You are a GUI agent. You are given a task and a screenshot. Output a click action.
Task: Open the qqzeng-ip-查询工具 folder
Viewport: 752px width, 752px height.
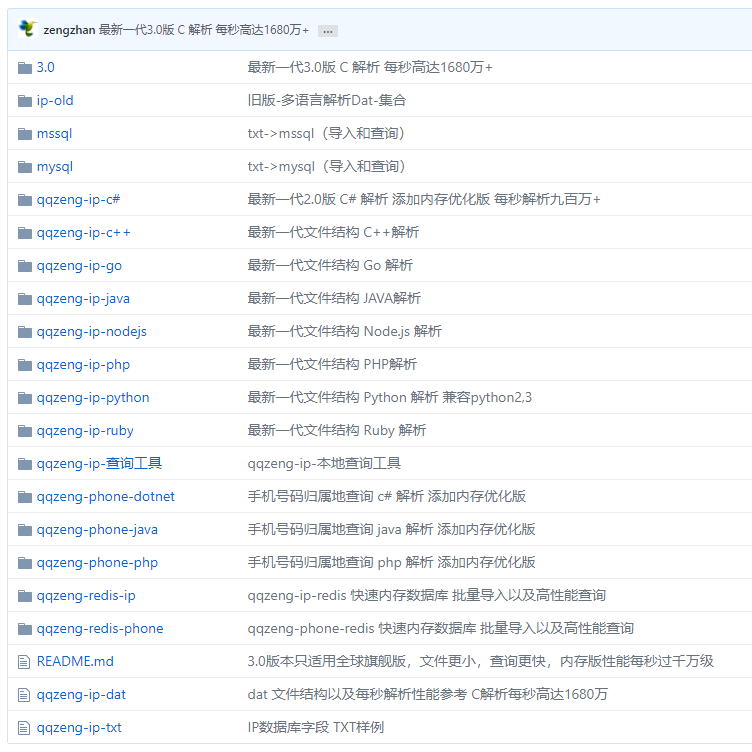pyautogui.click(x=99, y=464)
